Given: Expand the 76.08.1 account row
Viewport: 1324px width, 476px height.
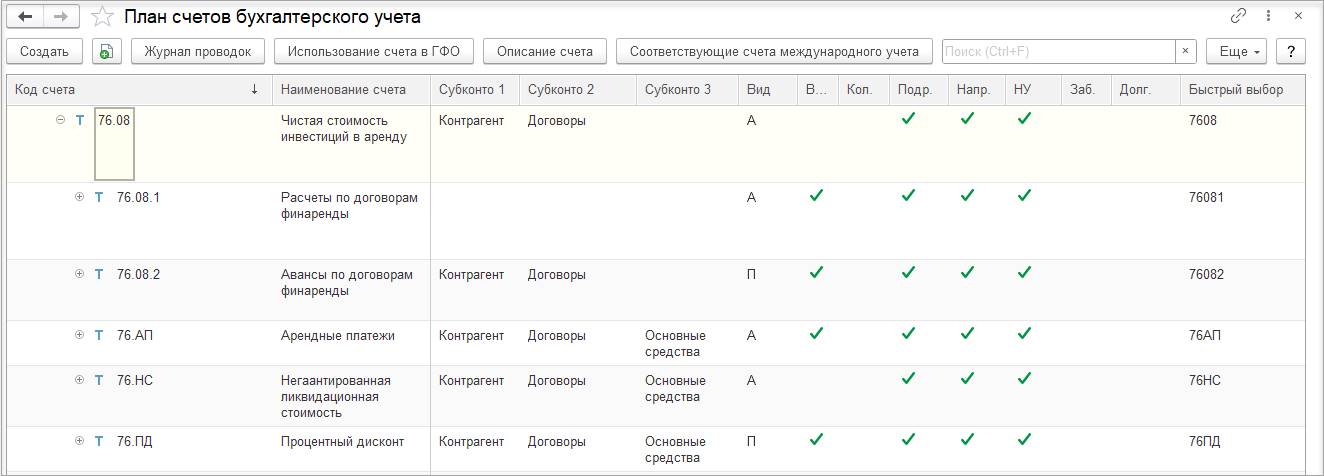Looking at the screenshot, I should pyautogui.click(x=80, y=197).
